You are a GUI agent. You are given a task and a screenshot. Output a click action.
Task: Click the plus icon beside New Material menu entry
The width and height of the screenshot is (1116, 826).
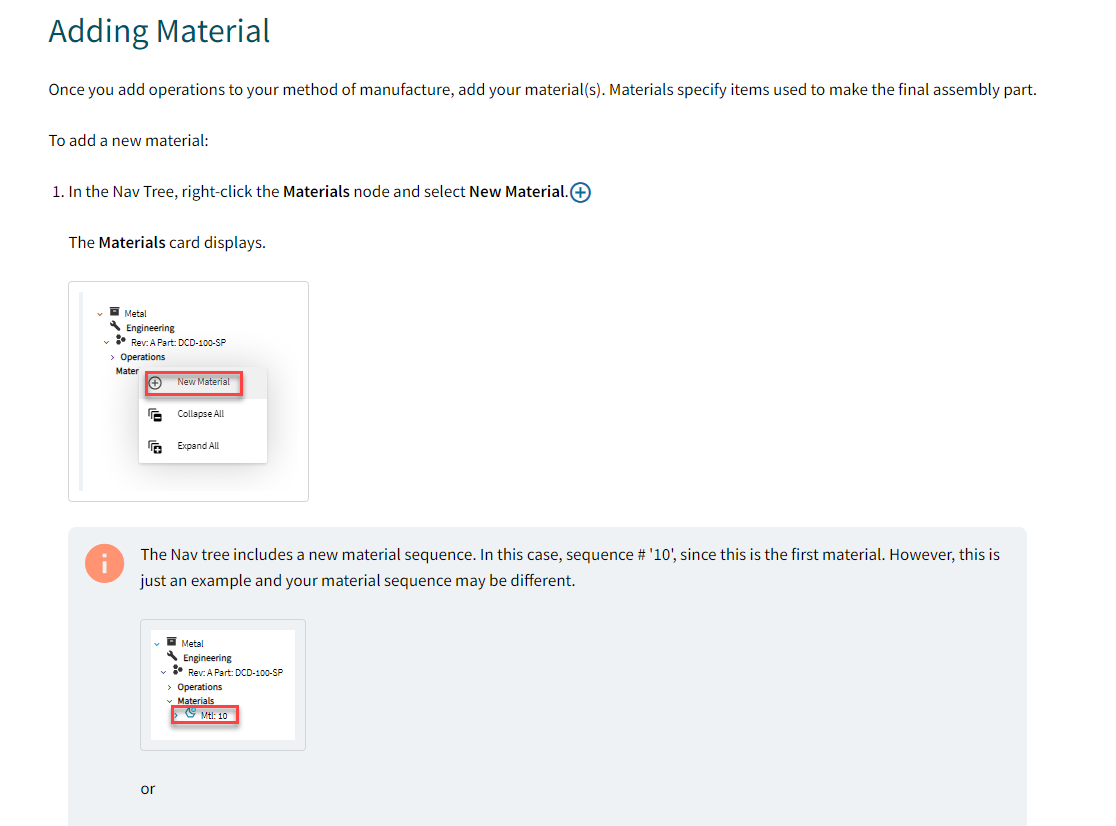pyautogui.click(x=155, y=382)
